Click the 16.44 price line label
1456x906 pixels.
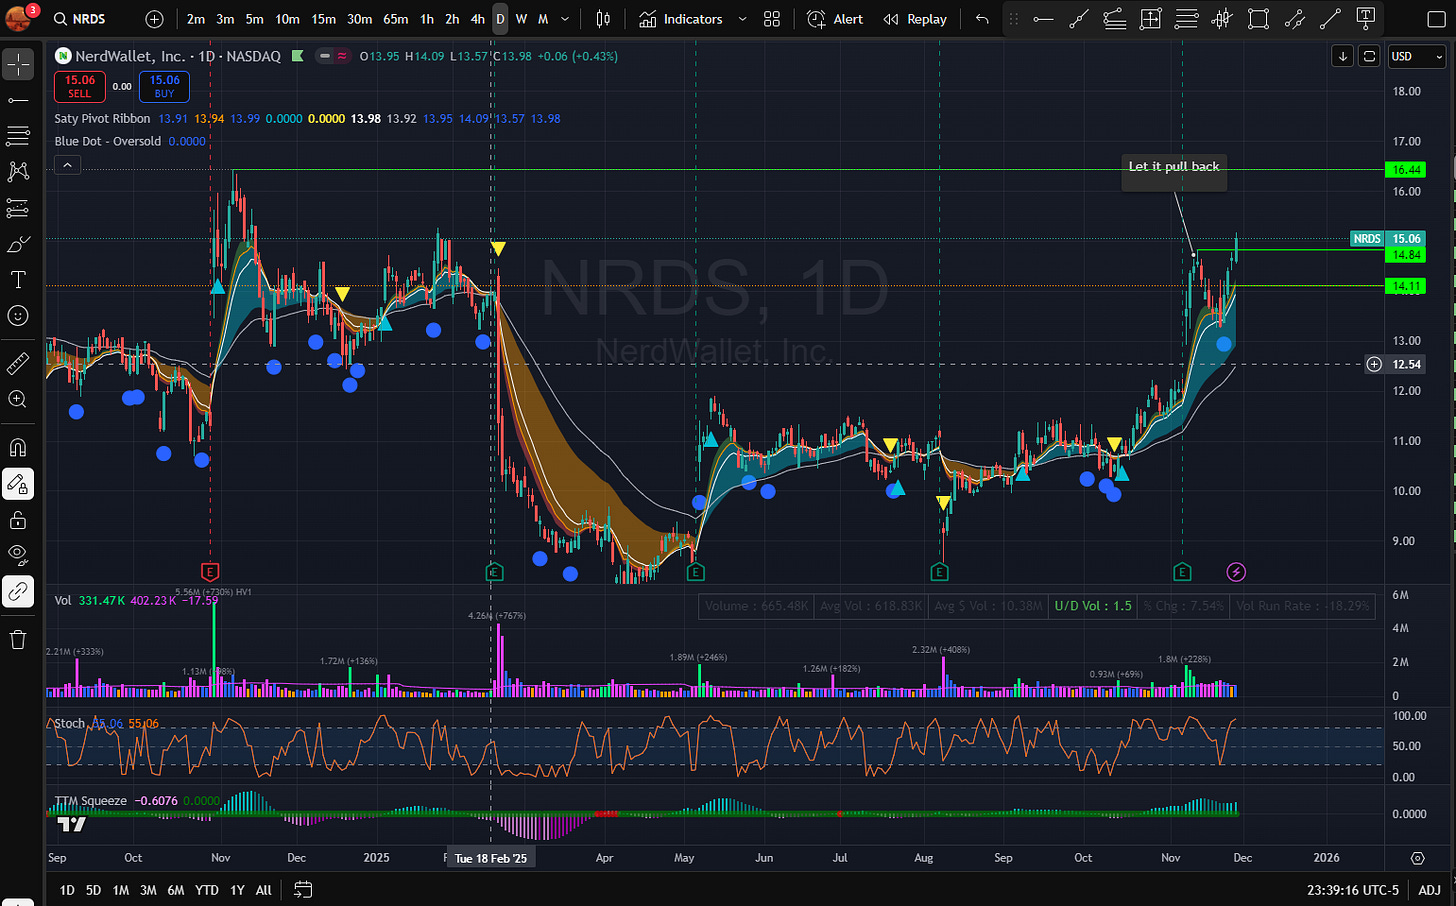click(x=1406, y=170)
